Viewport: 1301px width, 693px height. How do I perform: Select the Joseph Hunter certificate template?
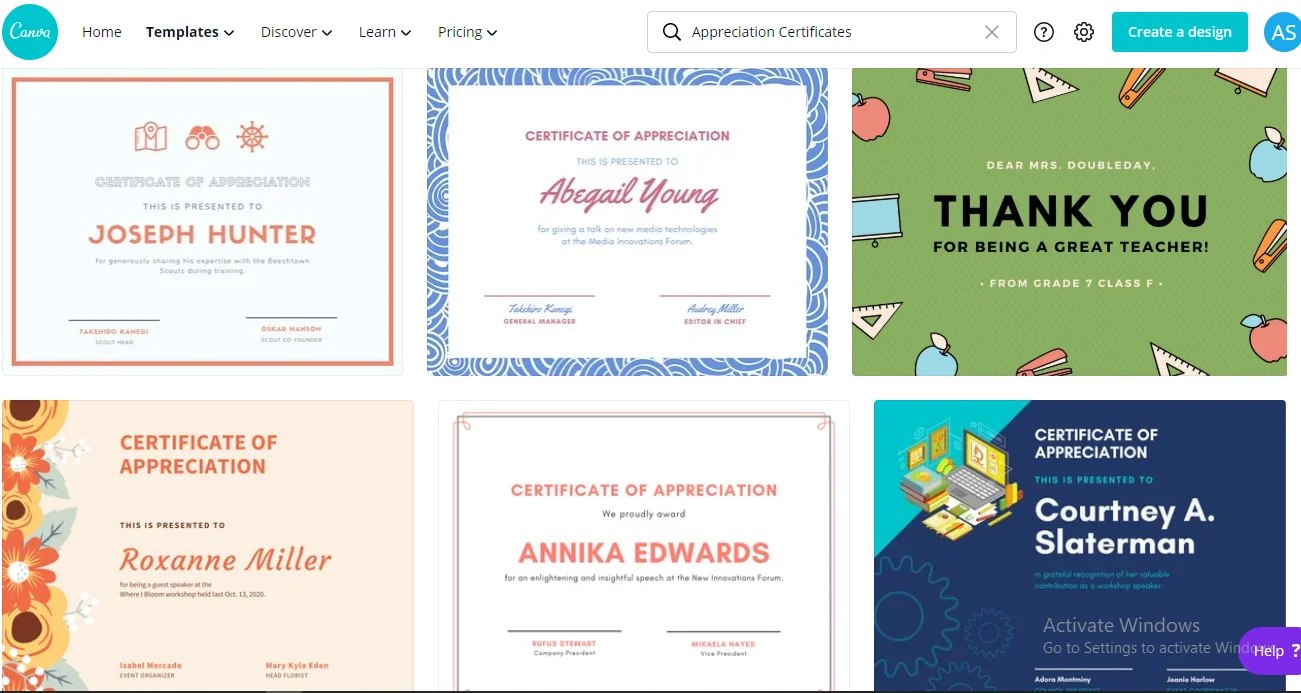click(202, 222)
